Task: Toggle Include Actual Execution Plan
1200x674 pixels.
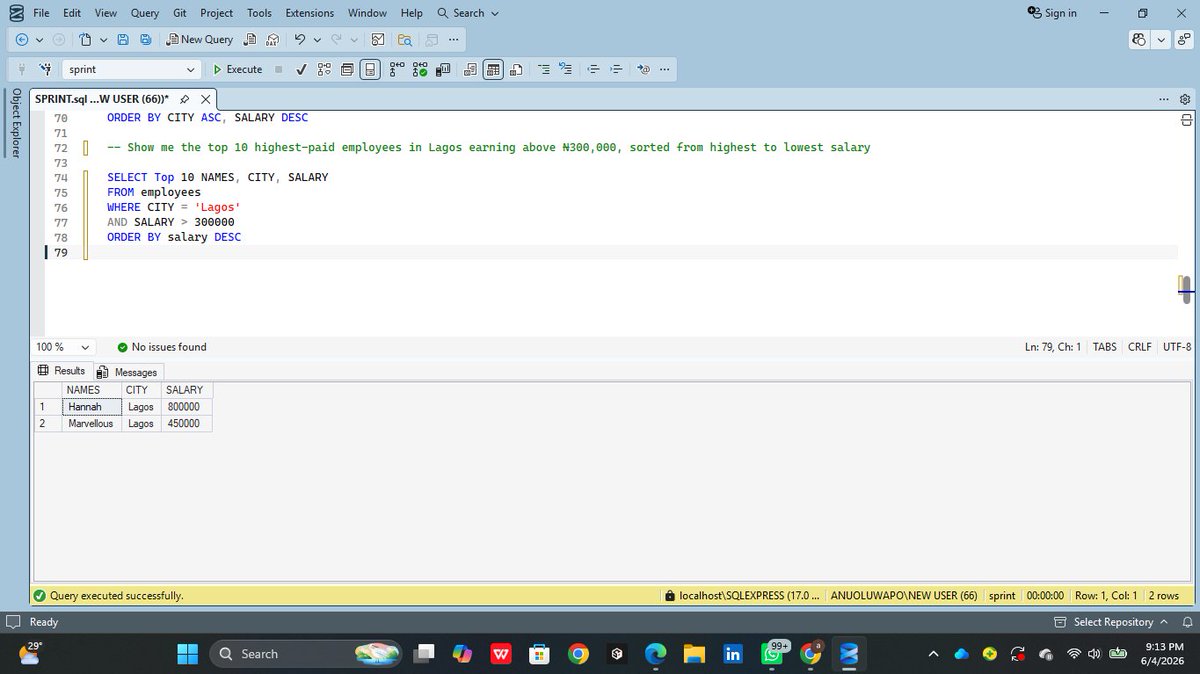Action: (x=396, y=70)
